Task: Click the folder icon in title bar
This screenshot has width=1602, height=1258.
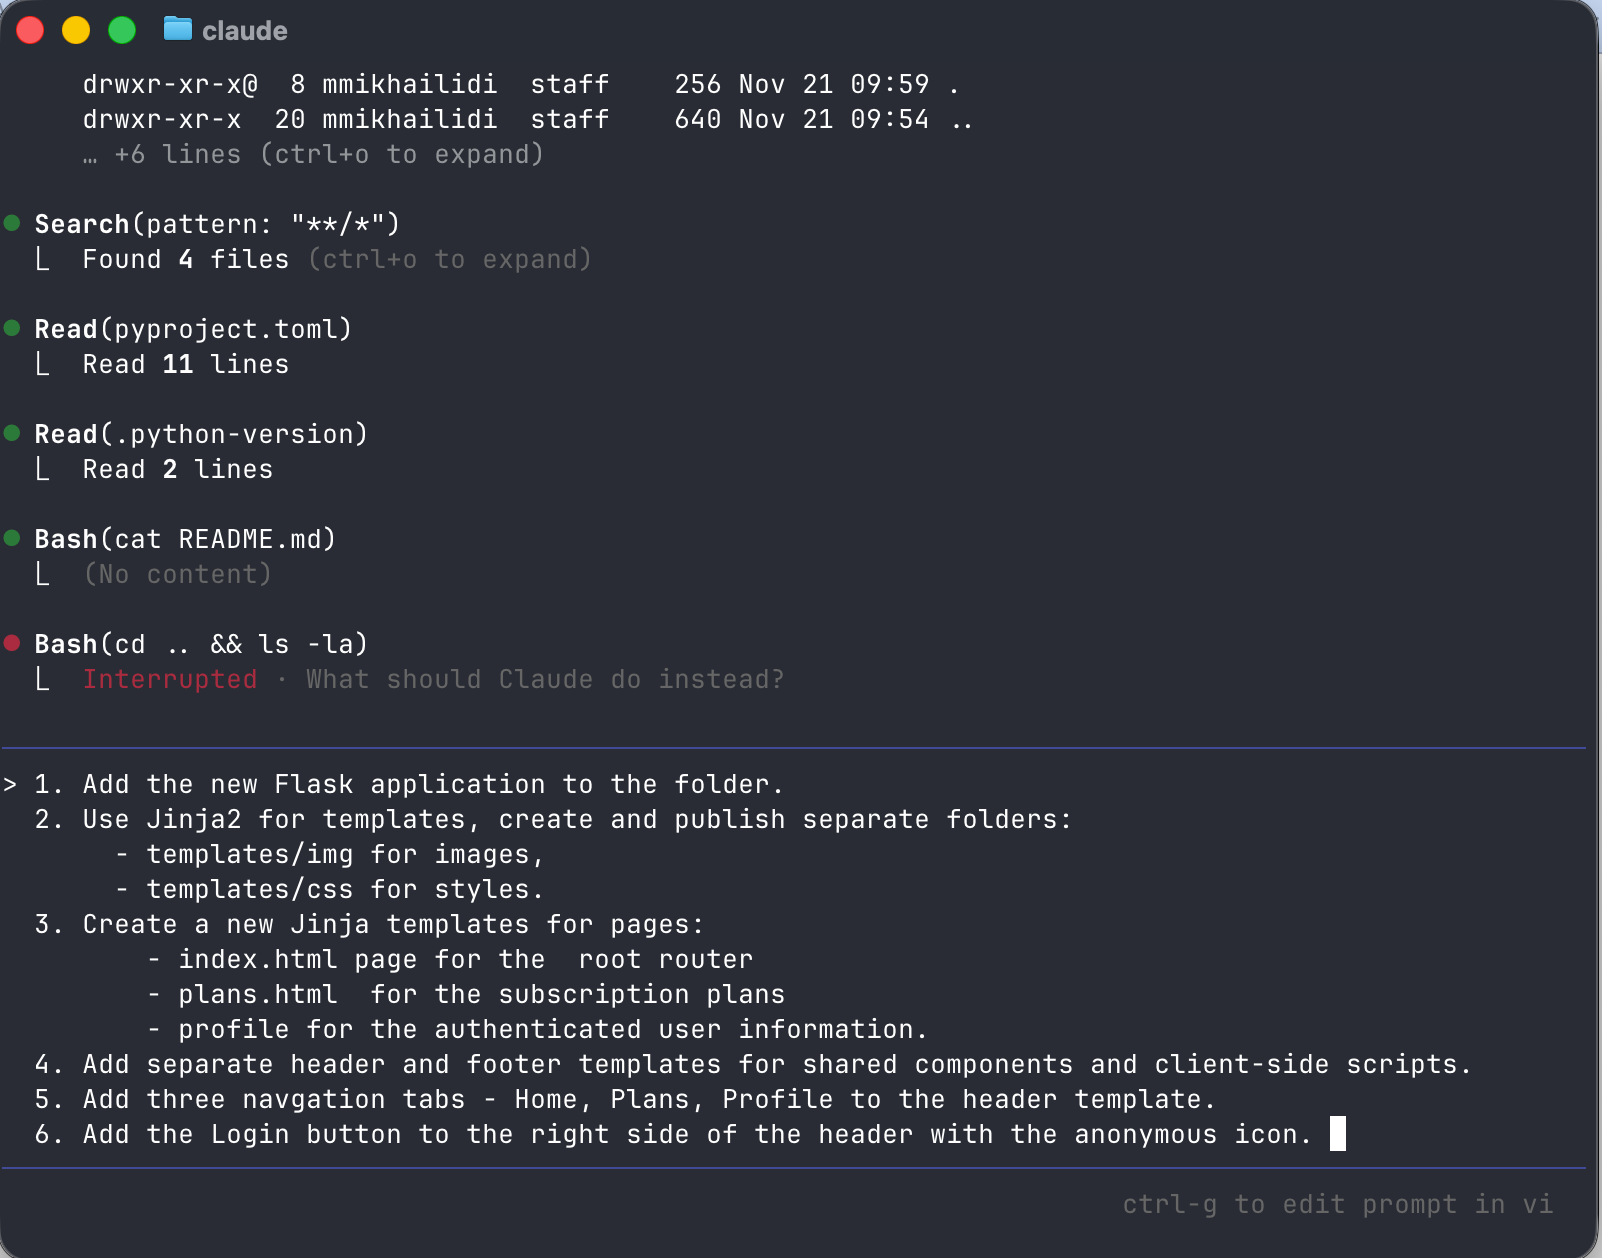Action: click(x=177, y=29)
